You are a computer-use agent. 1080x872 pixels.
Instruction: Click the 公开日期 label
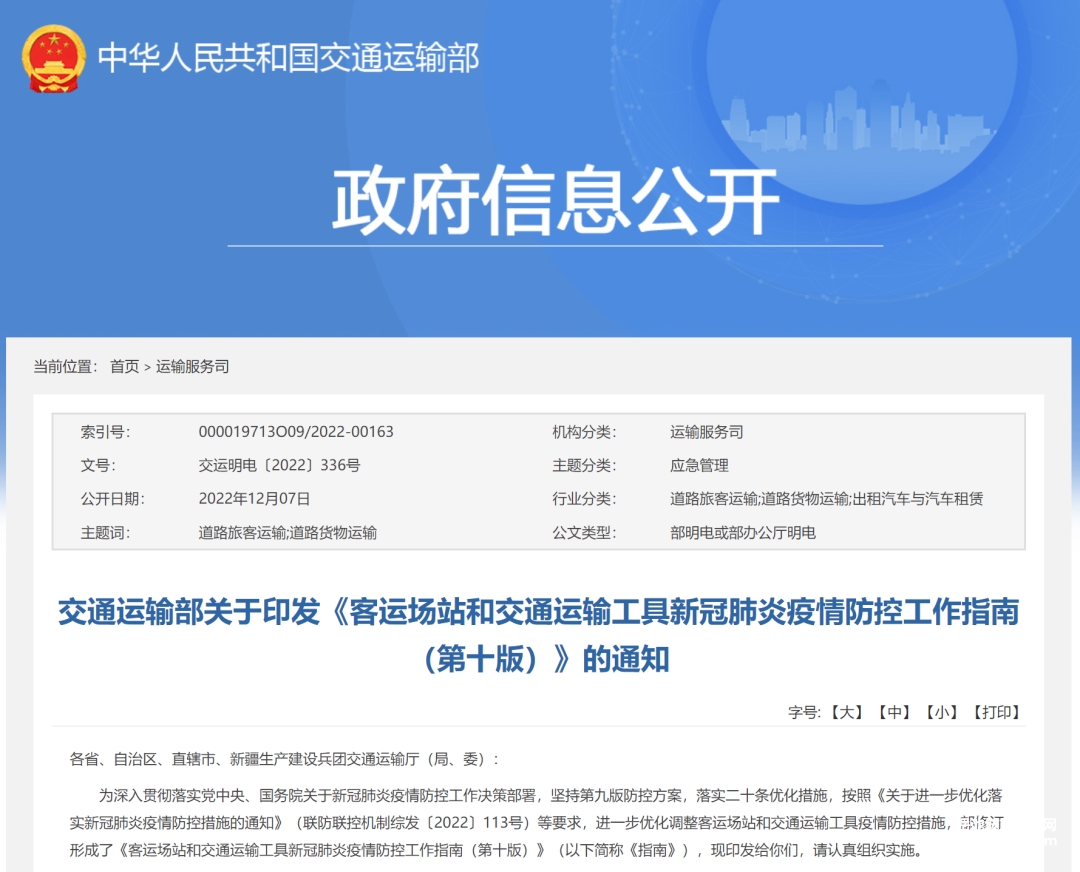coord(112,499)
